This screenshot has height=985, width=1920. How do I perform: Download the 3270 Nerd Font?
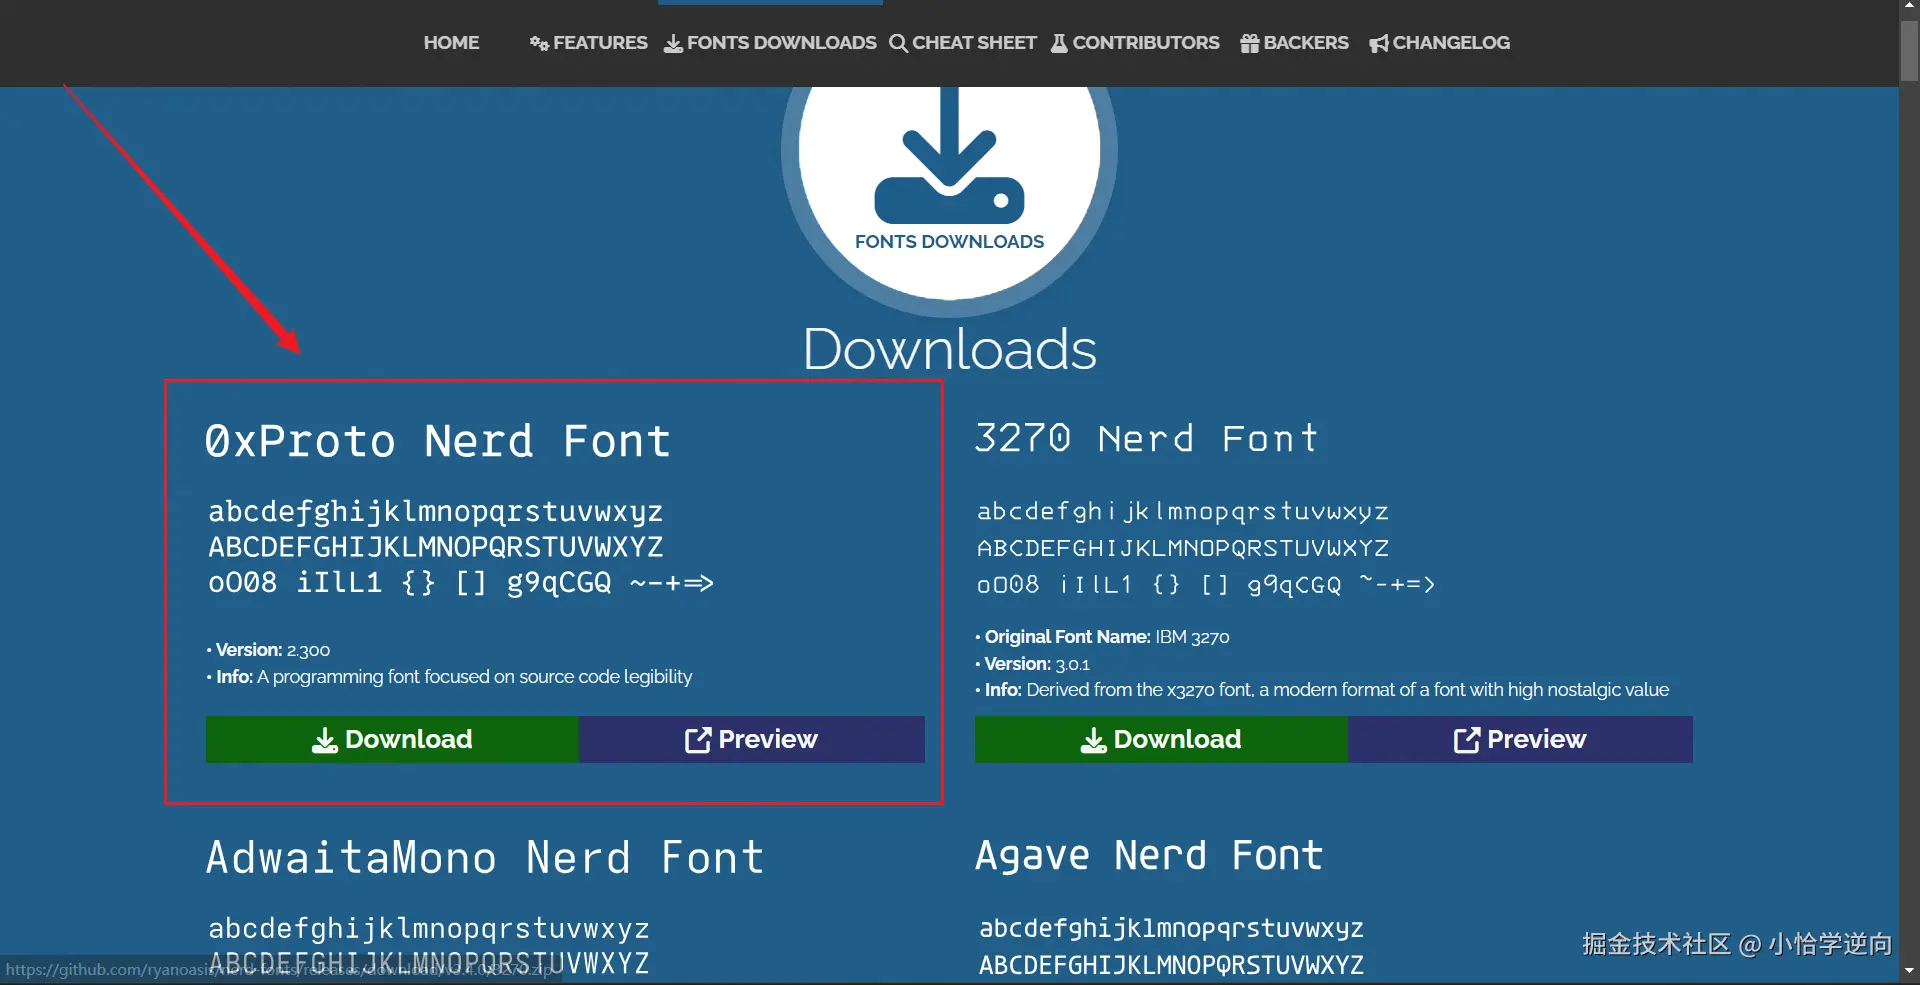tap(1161, 739)
